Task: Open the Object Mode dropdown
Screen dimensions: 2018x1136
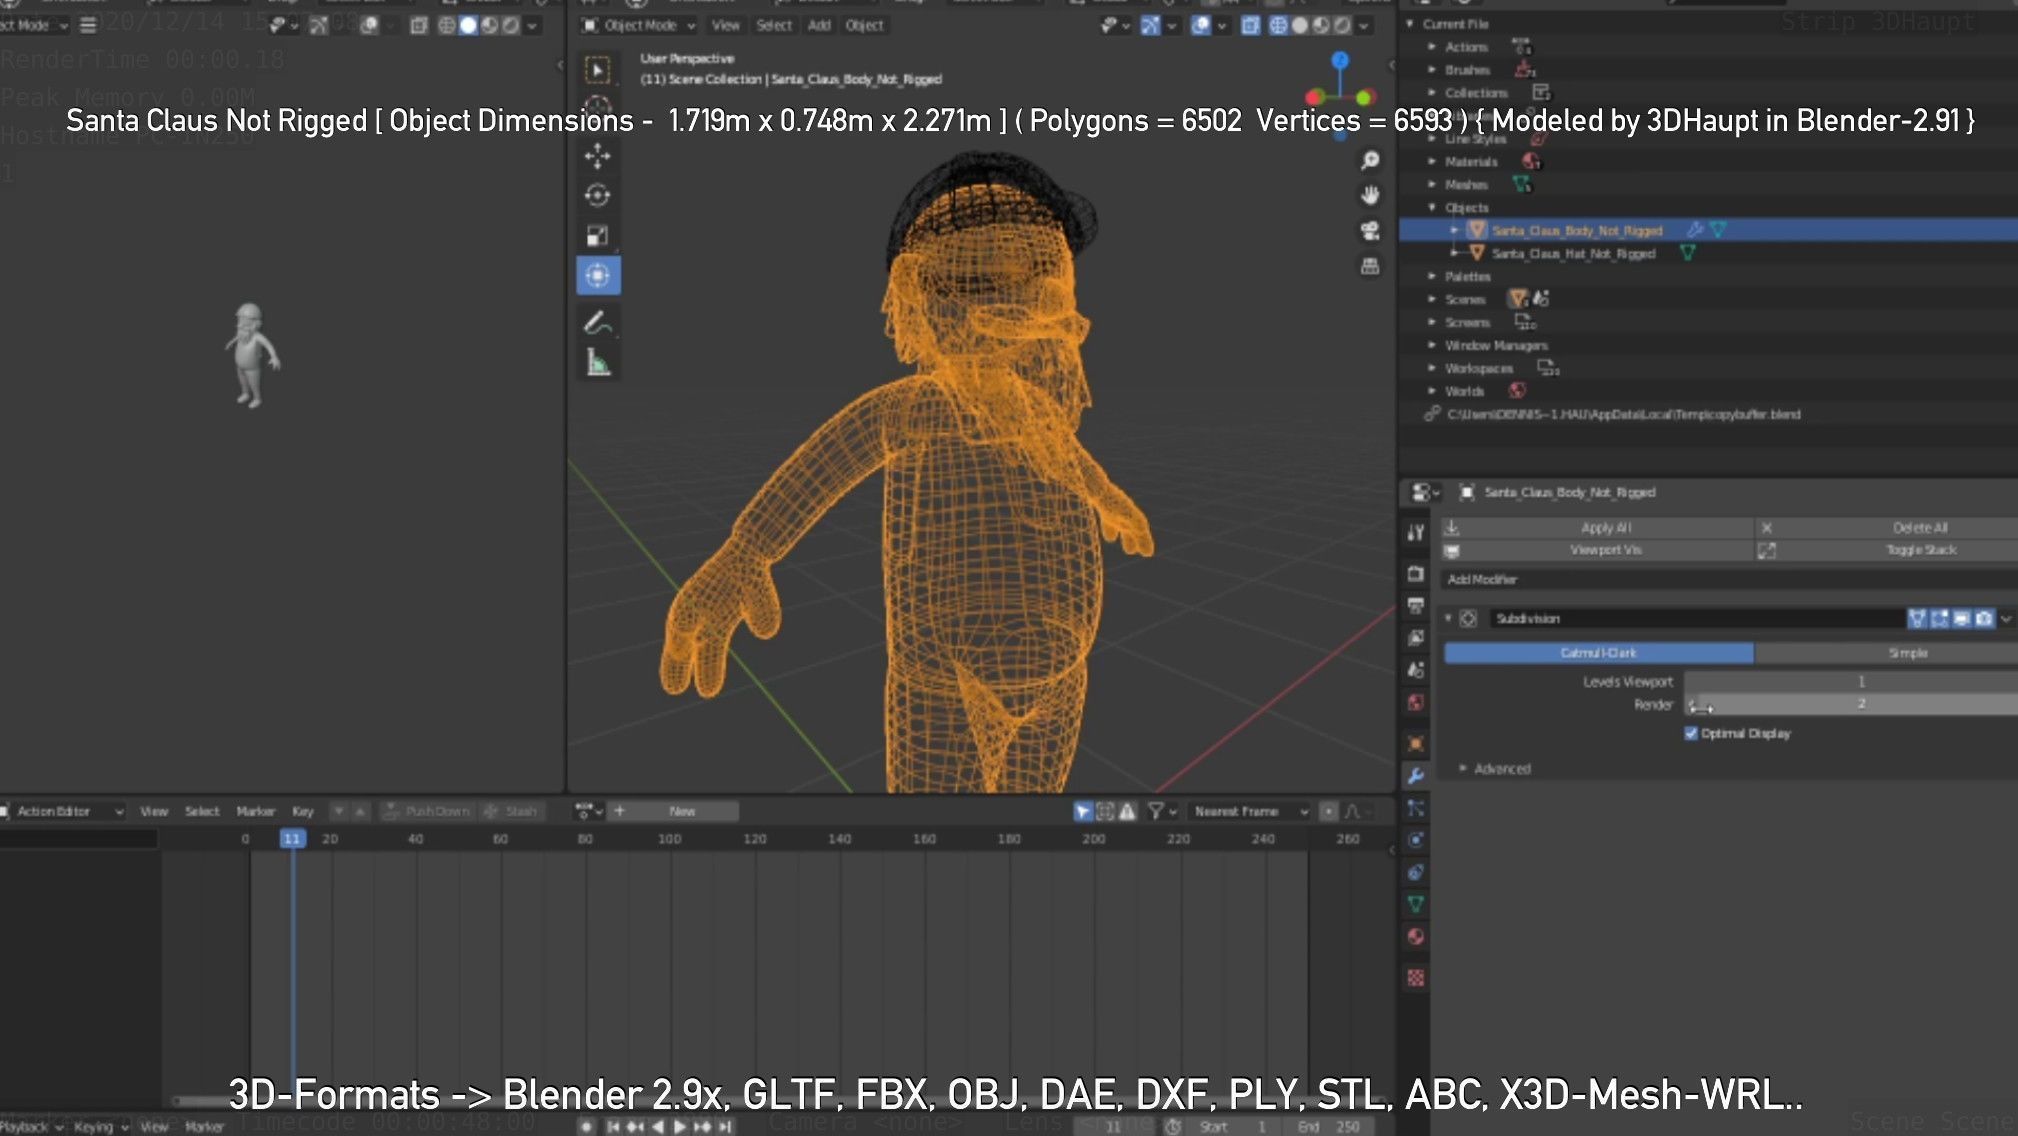Action: (x=639, y=25)
